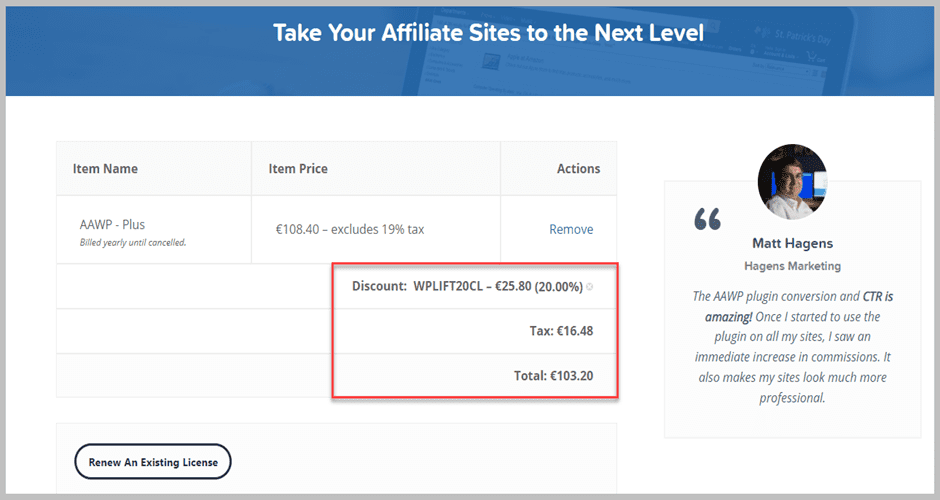Image resolution: width=940 pixels, height=500 pixels.
Task: Click the 'Take Your Affiliate Sites' page heading
Action: [488, 33]
